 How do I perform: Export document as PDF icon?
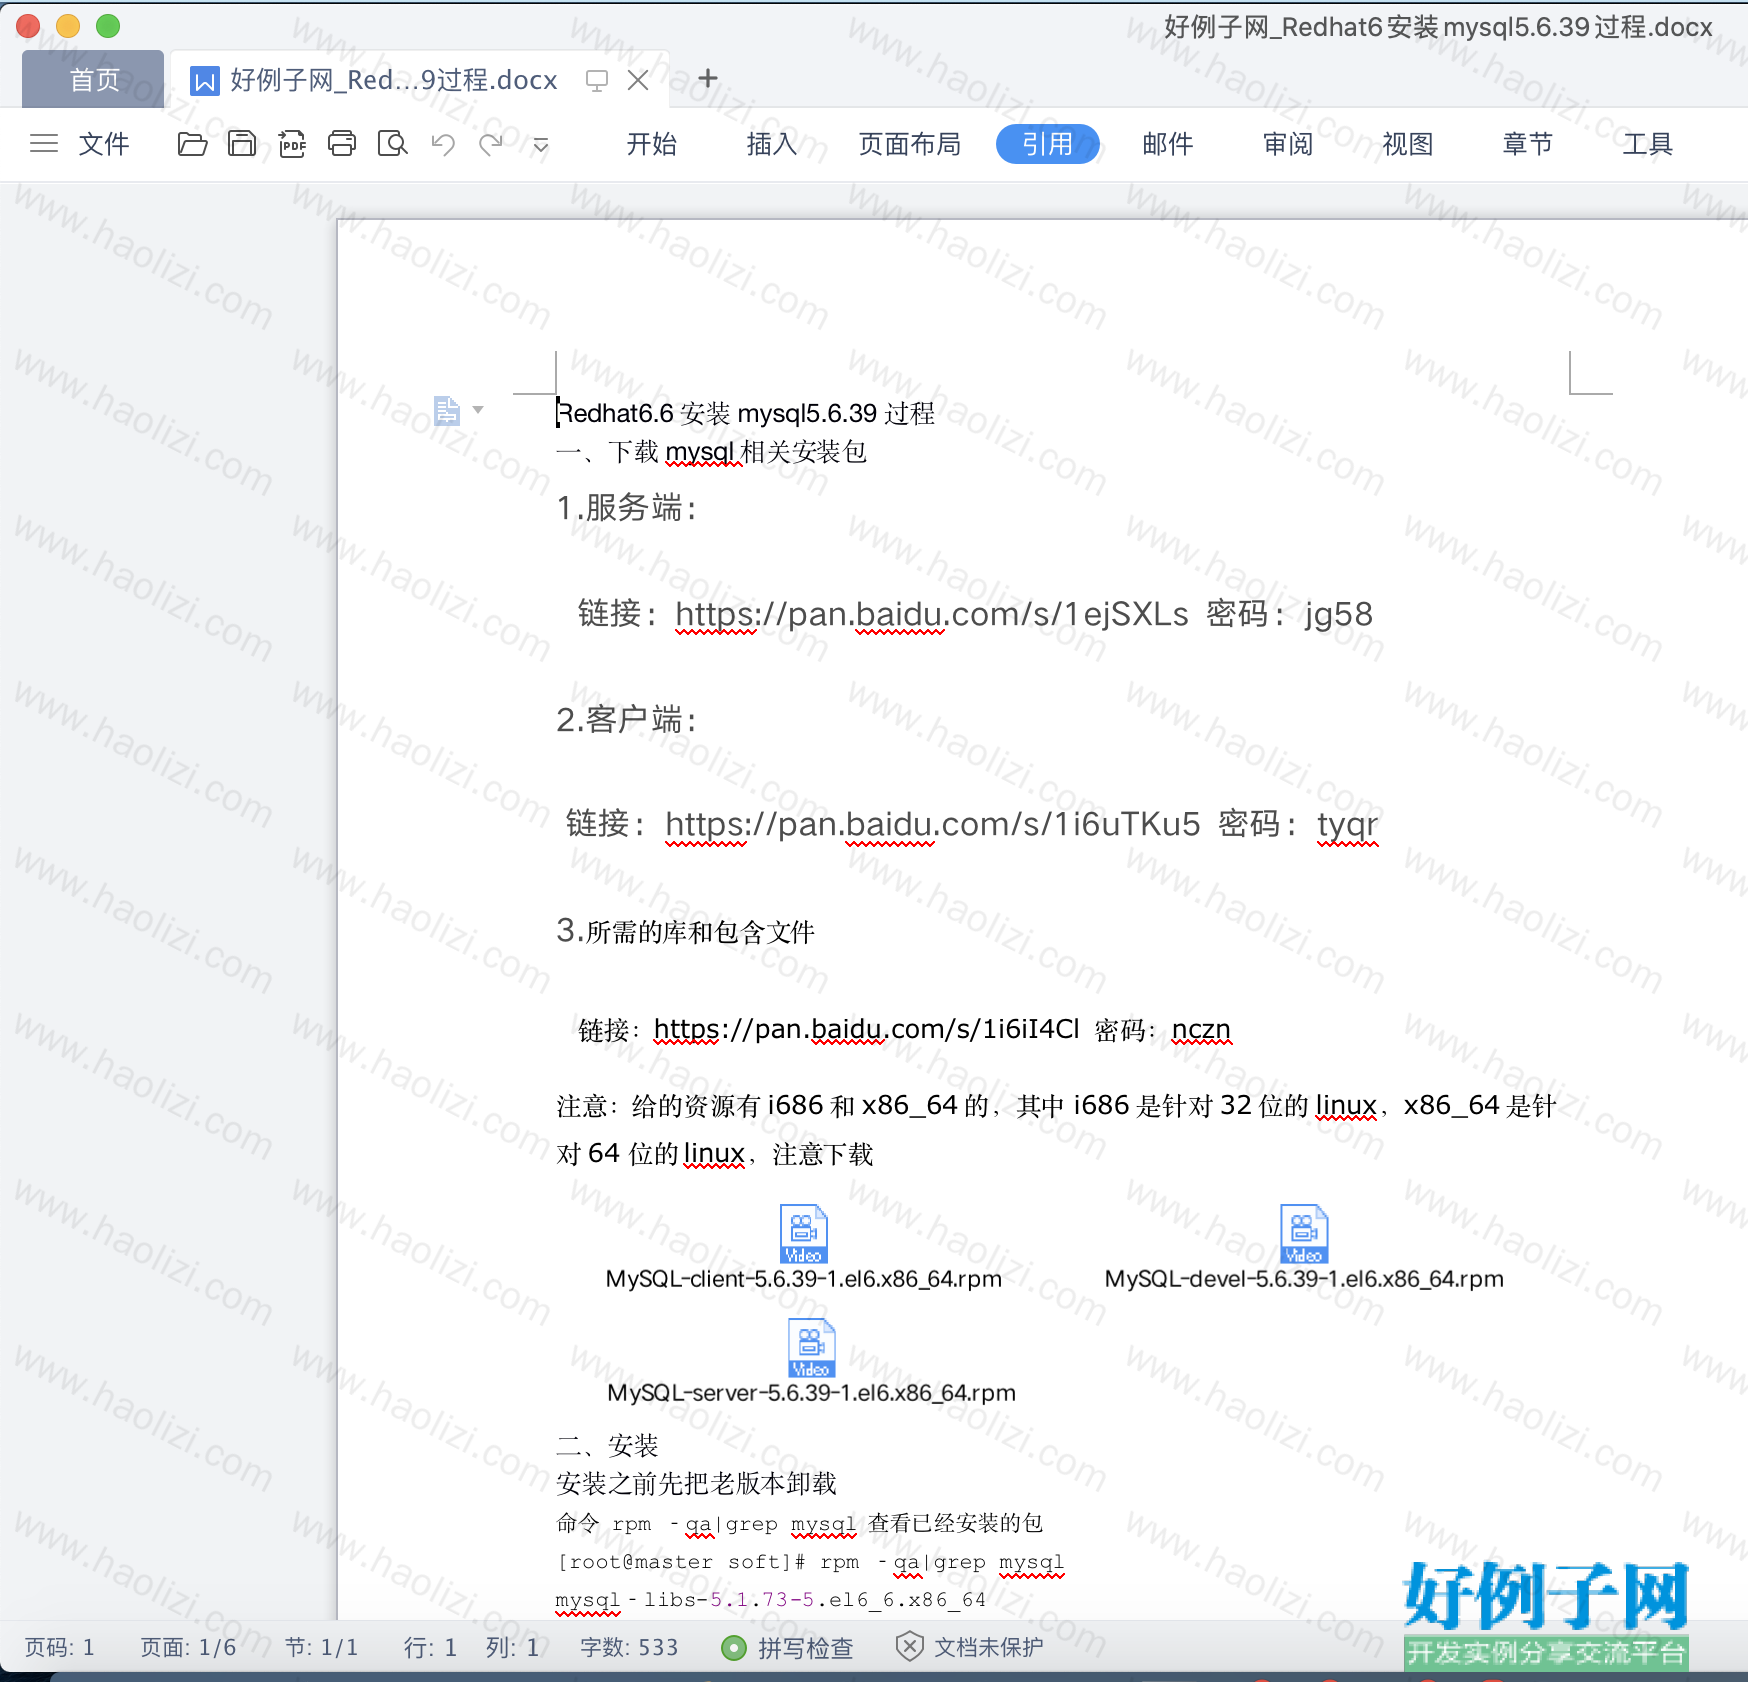tap(292, 144)
